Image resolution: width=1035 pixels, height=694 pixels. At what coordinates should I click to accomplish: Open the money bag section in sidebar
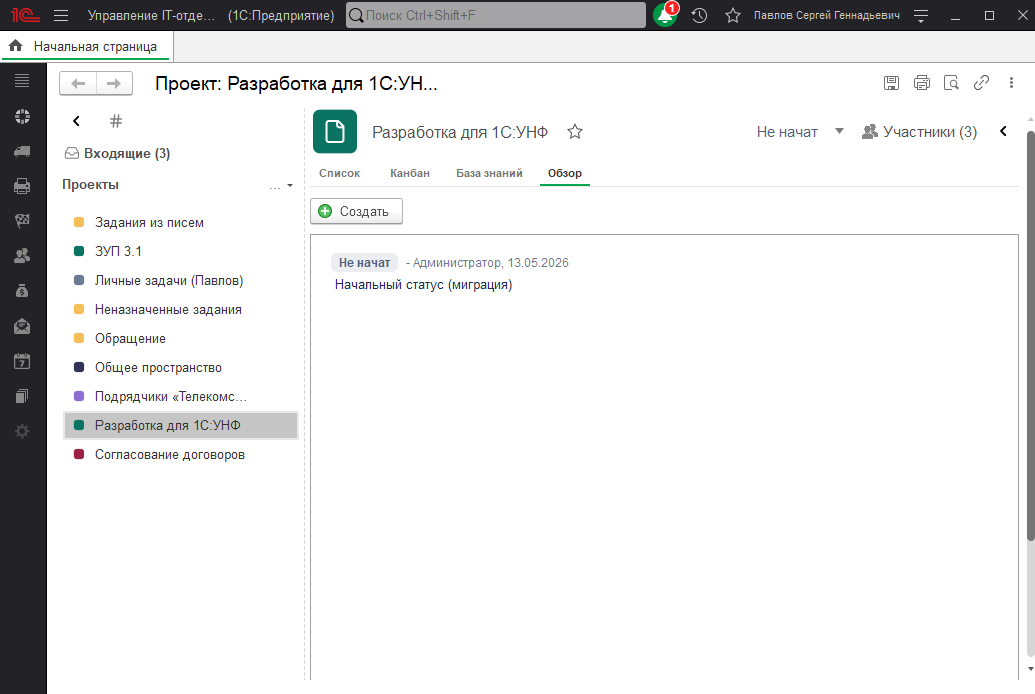22,291
